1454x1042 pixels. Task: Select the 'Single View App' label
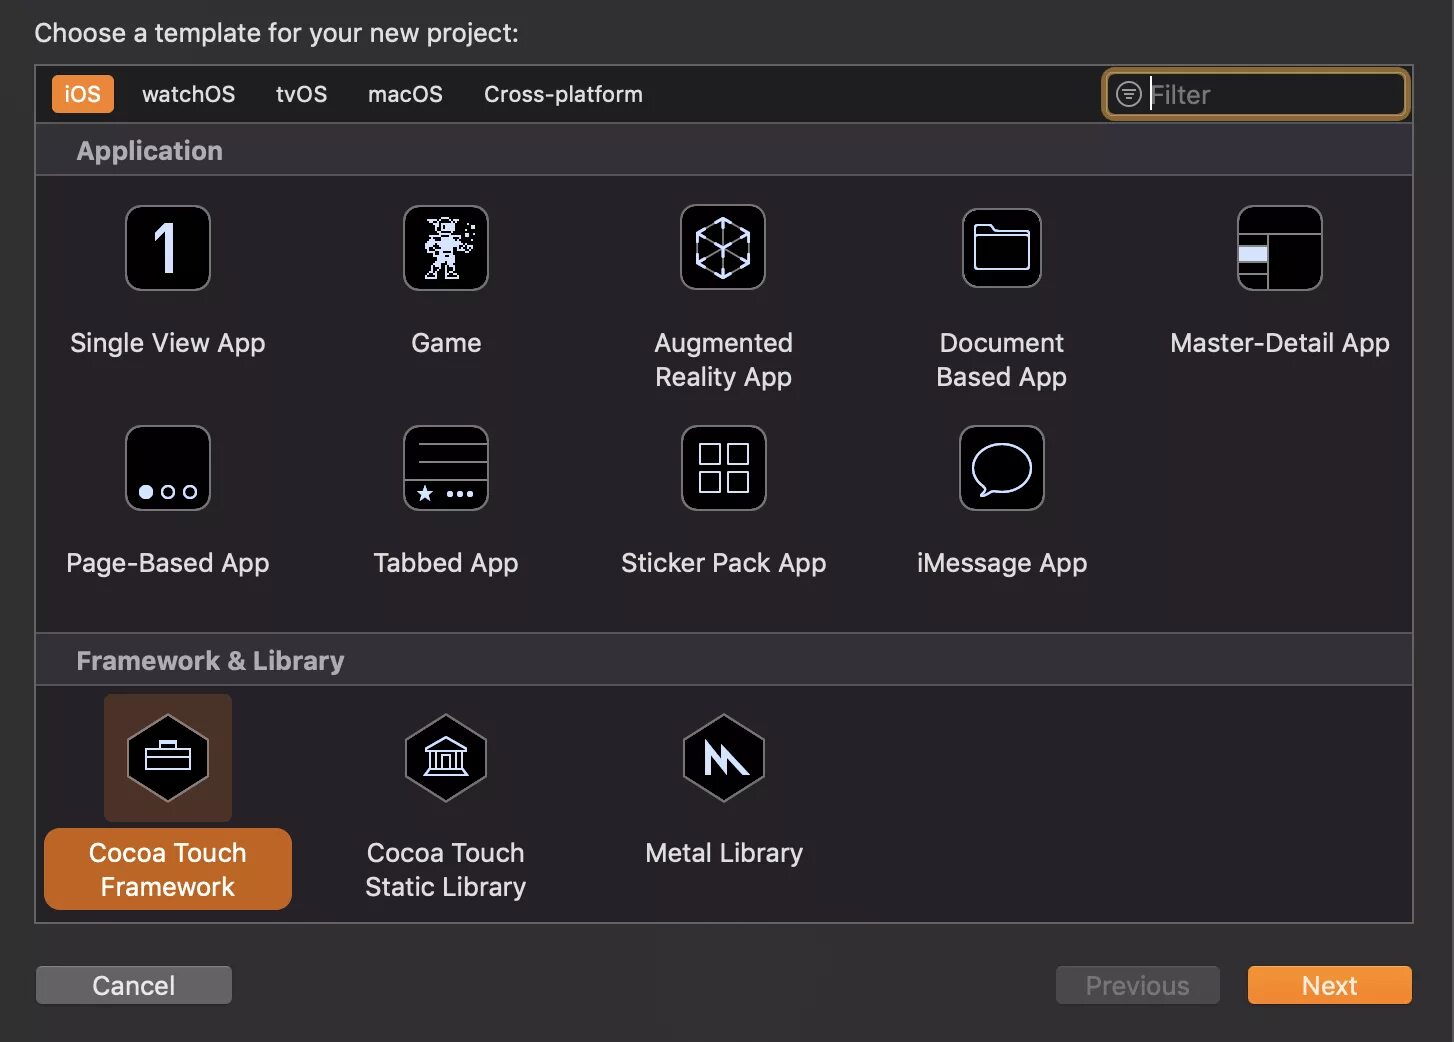(168, 343)
